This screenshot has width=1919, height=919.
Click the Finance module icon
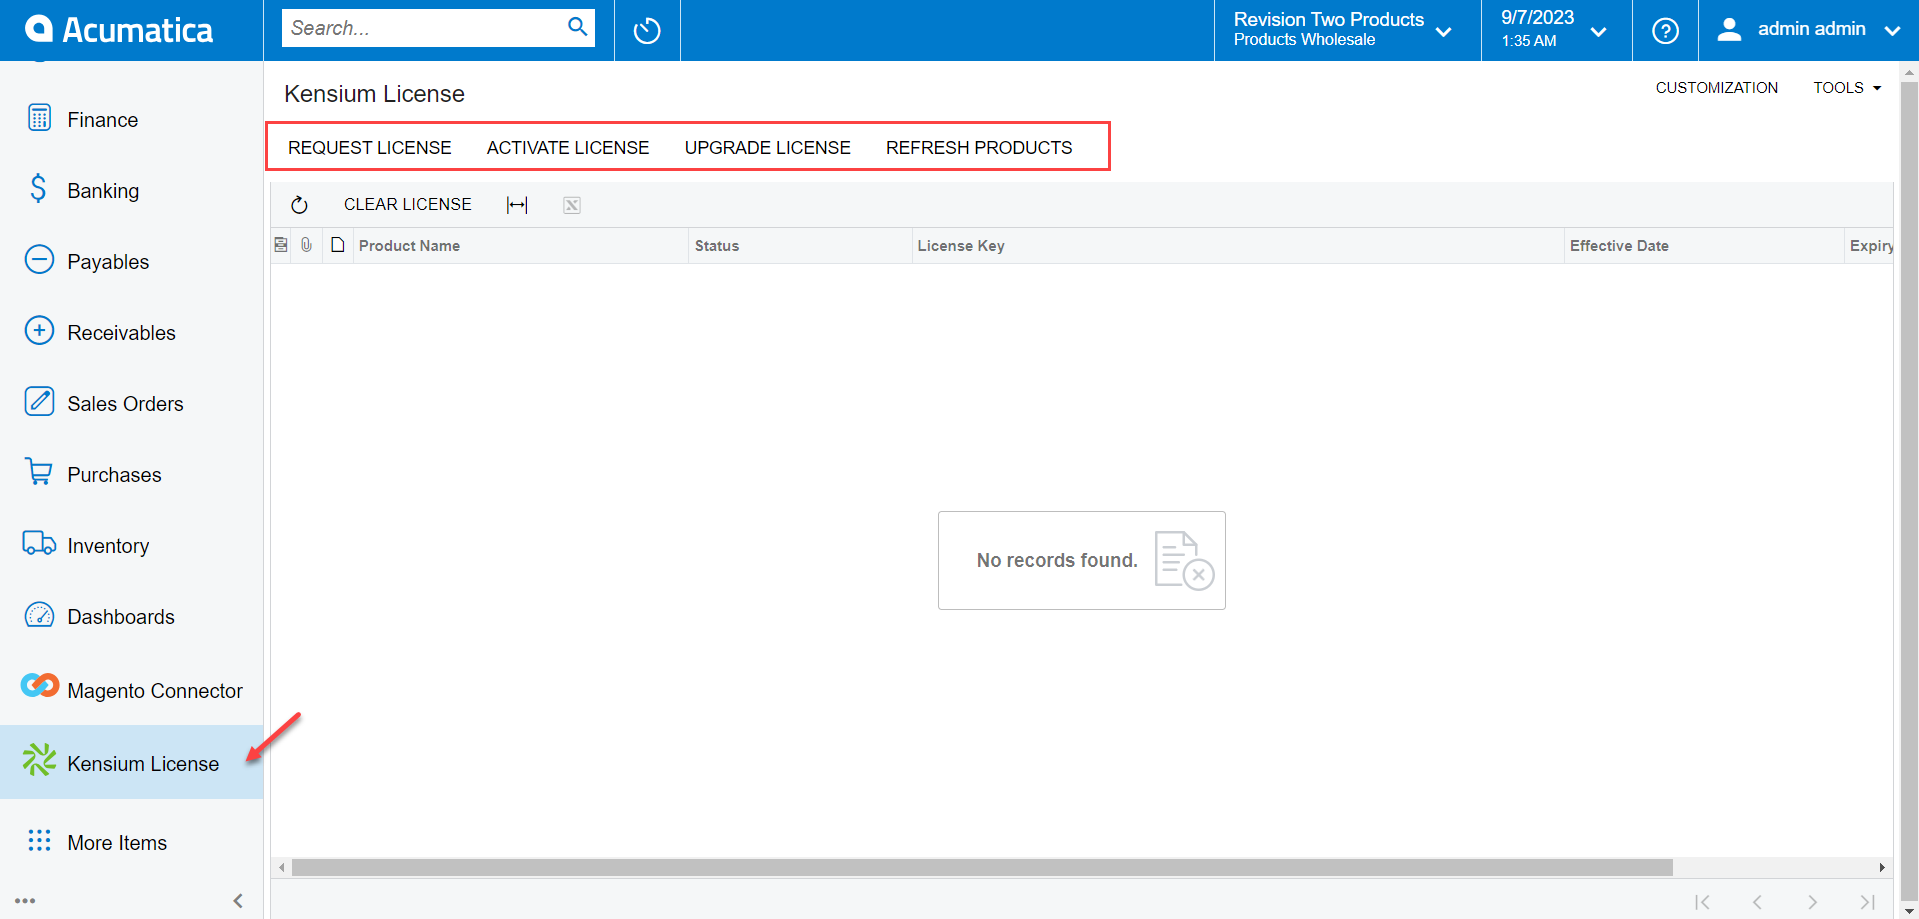coord(39,118)
